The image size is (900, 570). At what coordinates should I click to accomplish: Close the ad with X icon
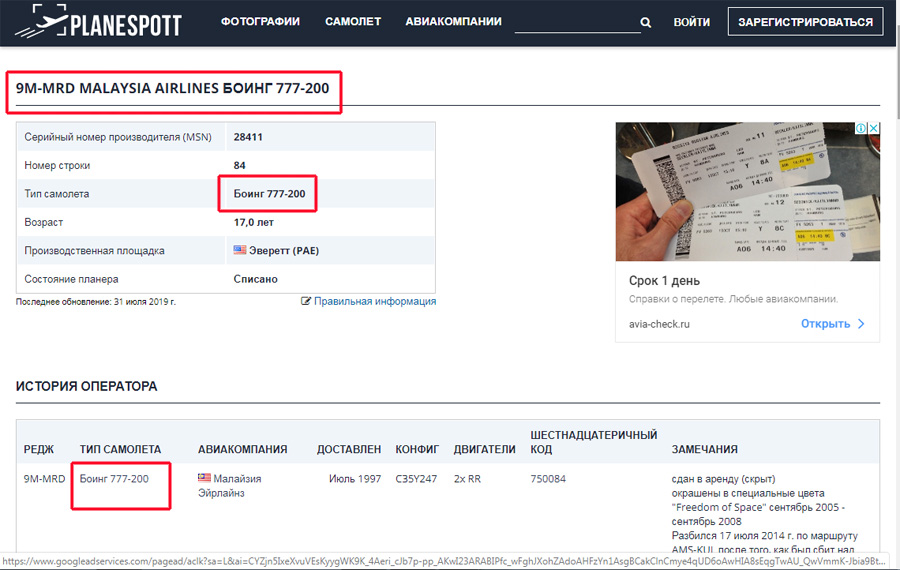click(x=874, y=128)
